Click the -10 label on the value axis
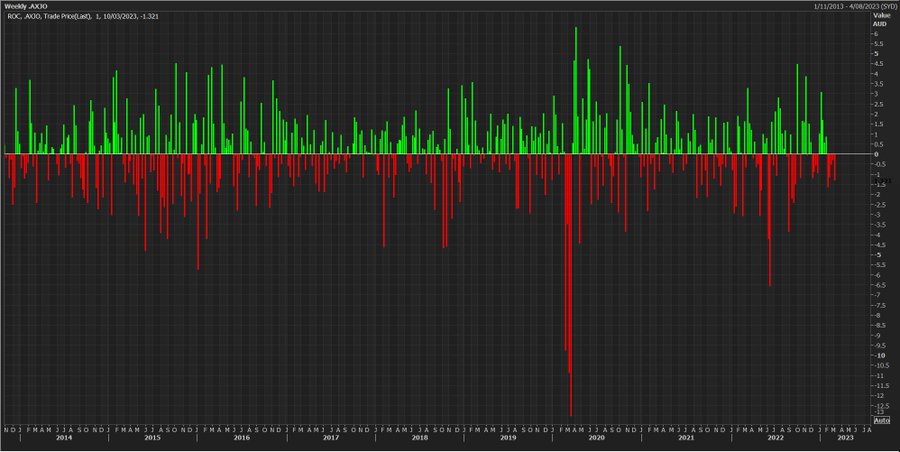 (x=876, y=355)
